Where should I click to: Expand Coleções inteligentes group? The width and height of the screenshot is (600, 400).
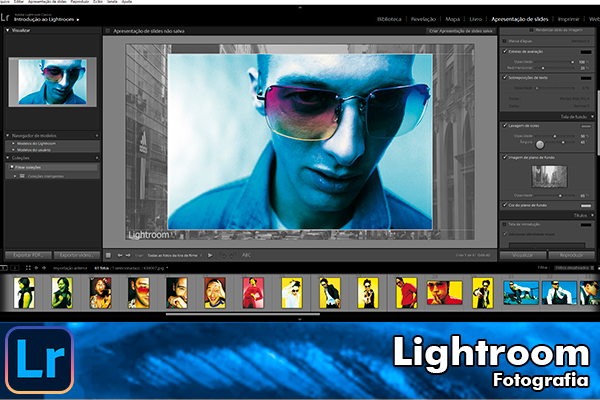(15, 176)
